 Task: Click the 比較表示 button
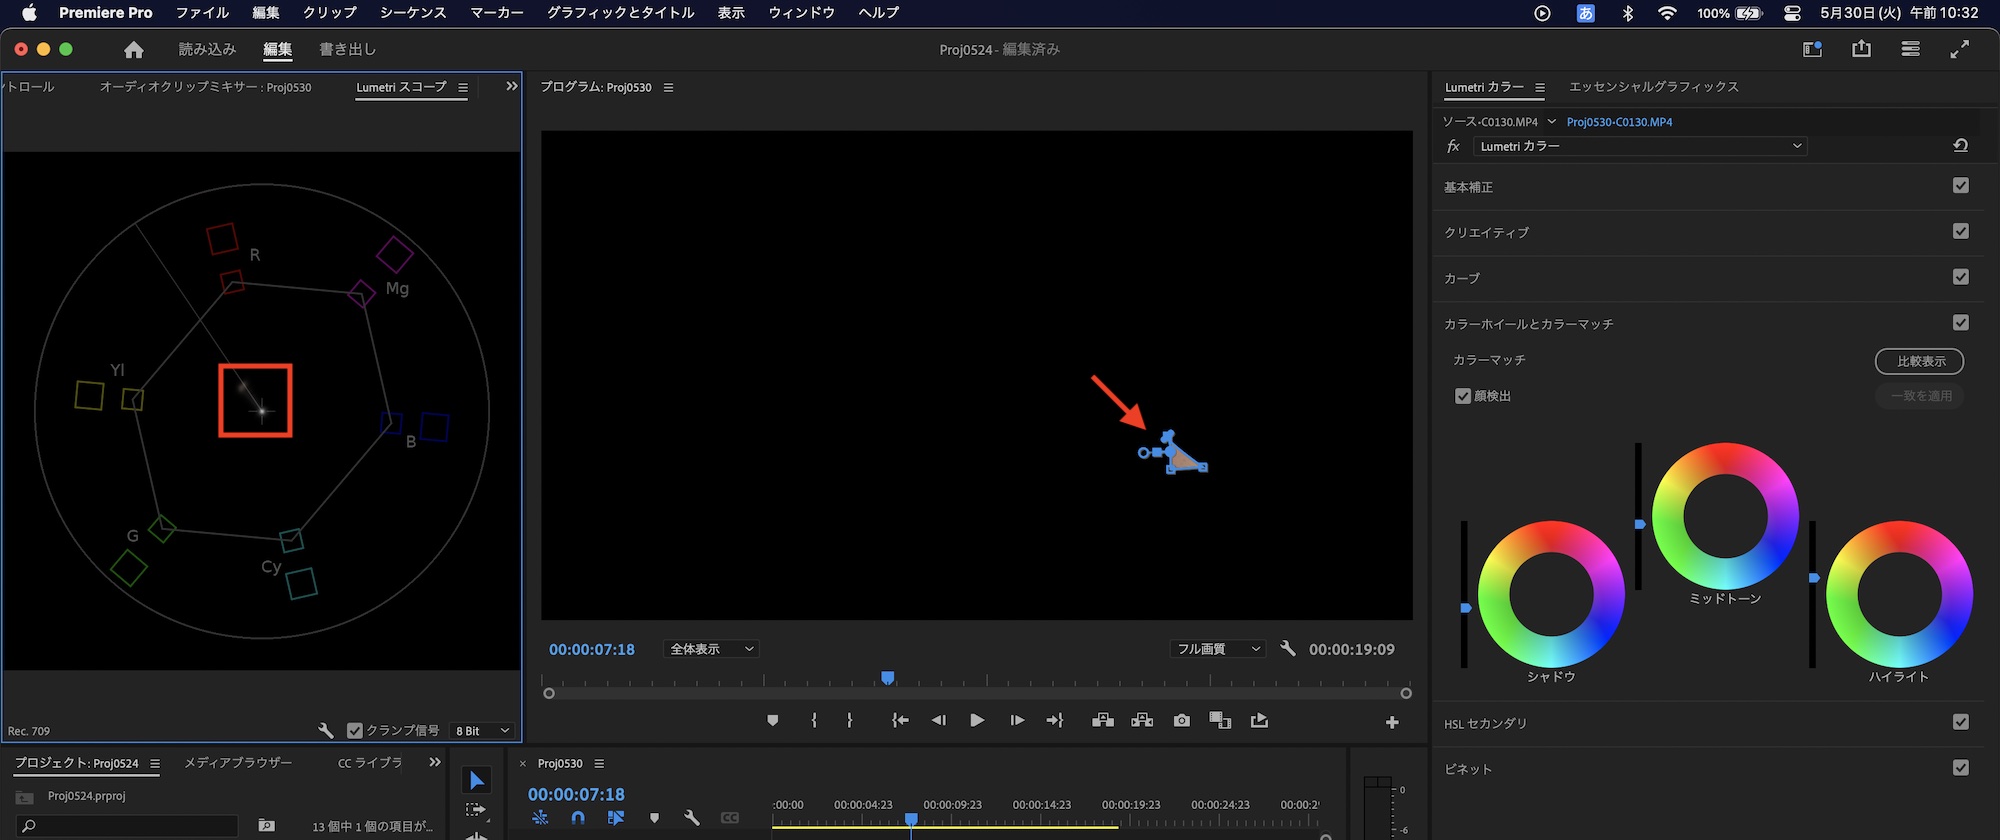click(x=1919, y=361)
